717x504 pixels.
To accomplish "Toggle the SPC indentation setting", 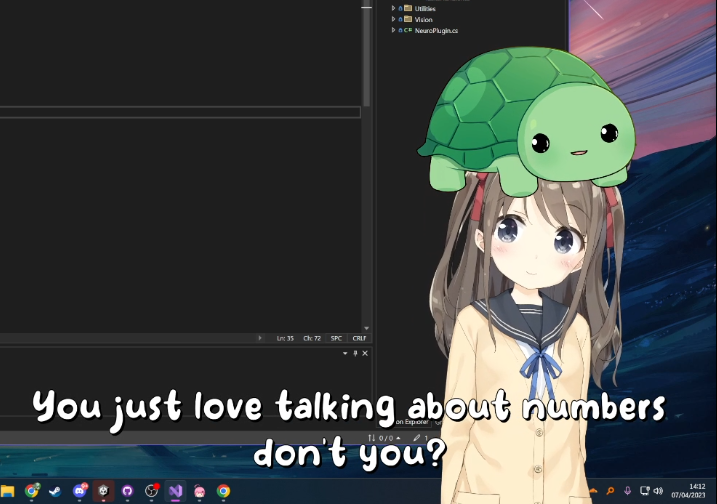I will 336,338.
